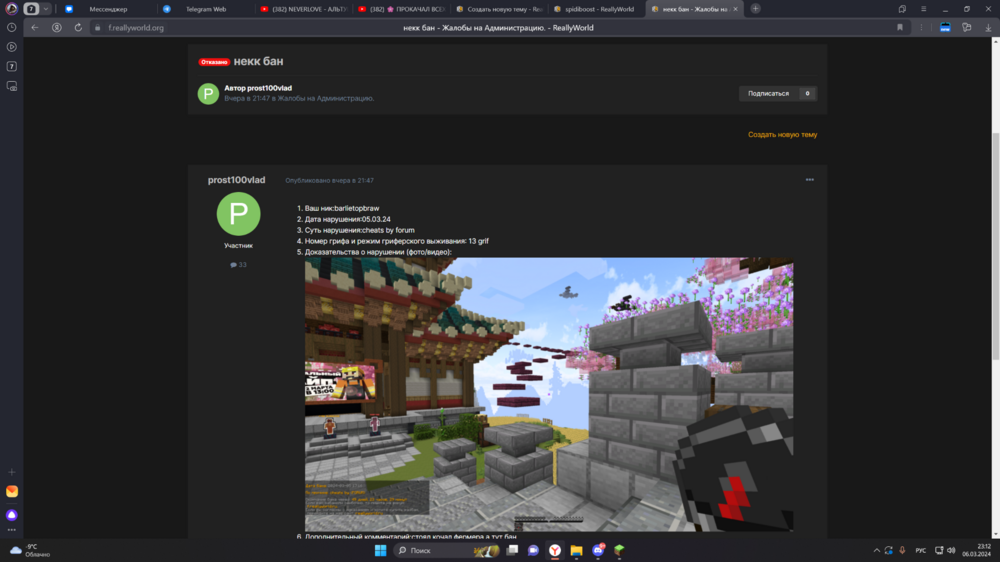The image size is (1000, 562).
Task: Open the browser history clock icon in the sidebar
Action: (11, 27)
